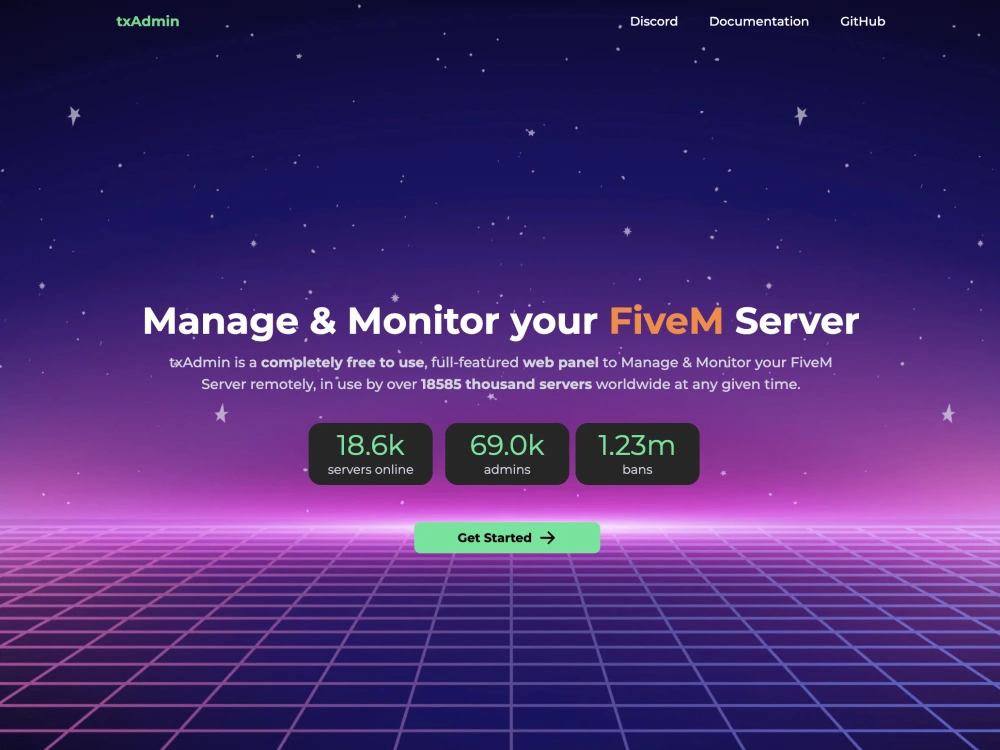Click the 69.0k admins stat card

(507, 453)
